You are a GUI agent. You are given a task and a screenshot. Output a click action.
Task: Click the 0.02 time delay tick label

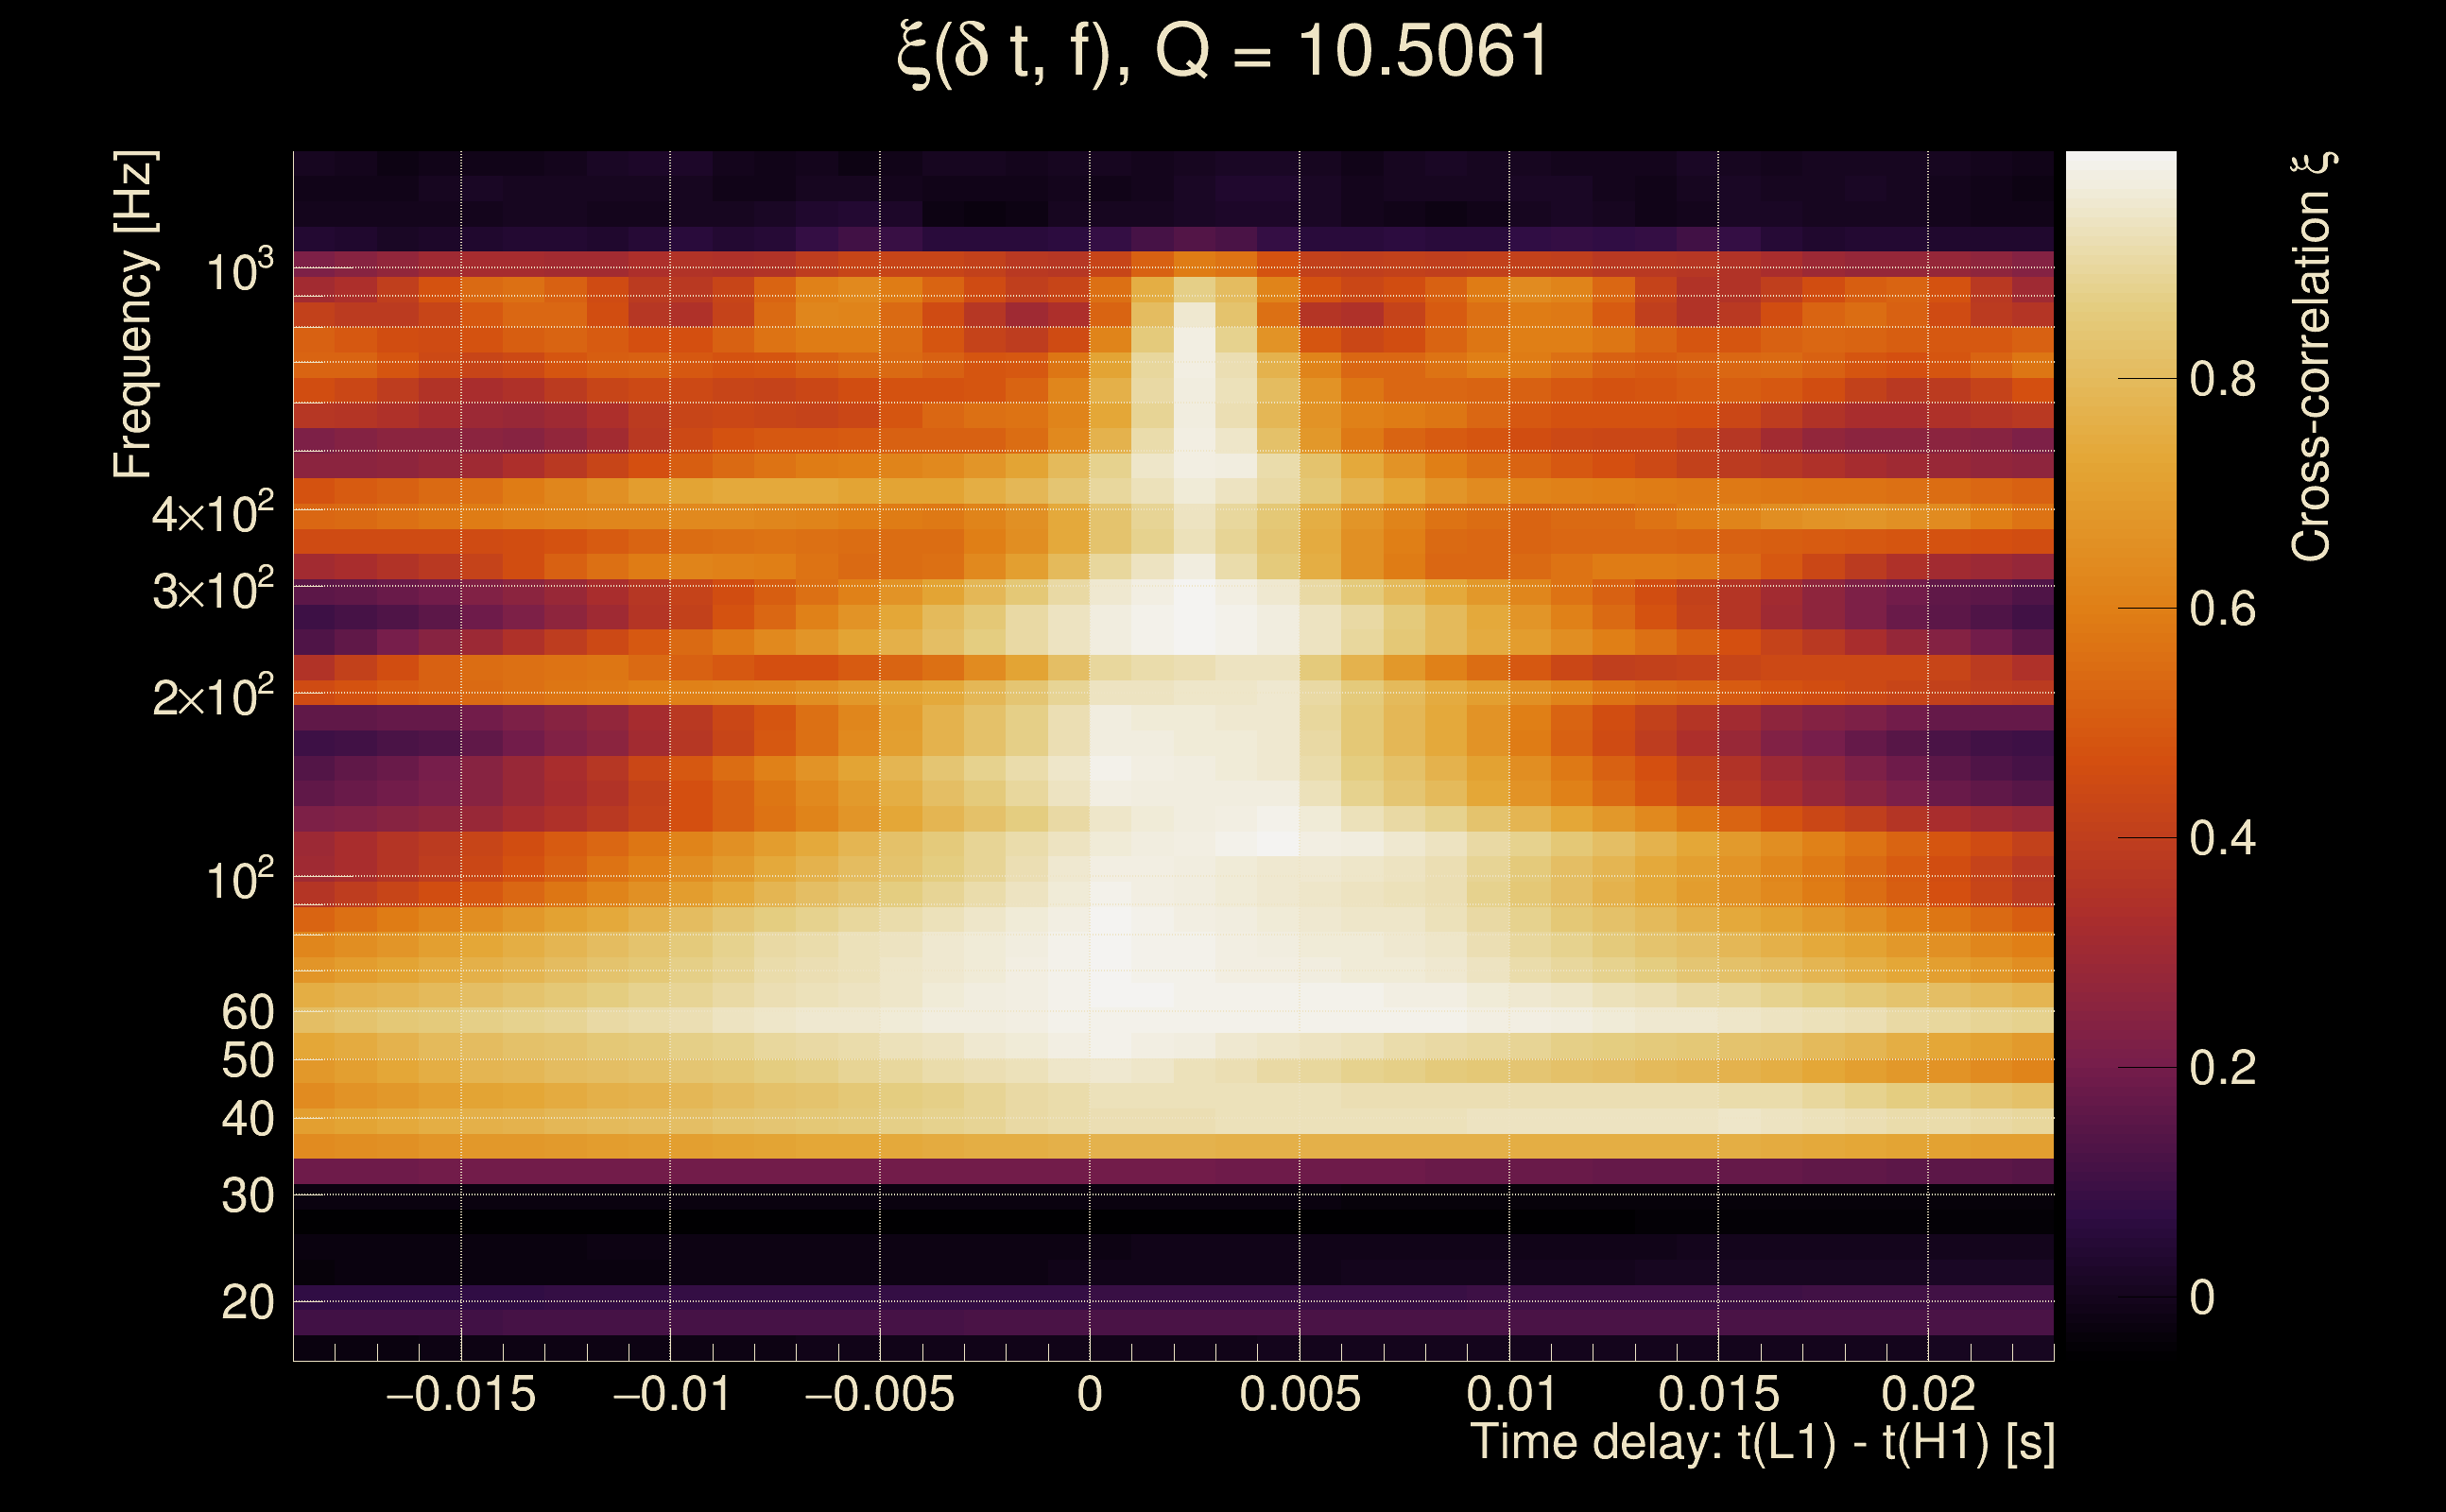[x=1928, y=1394]
